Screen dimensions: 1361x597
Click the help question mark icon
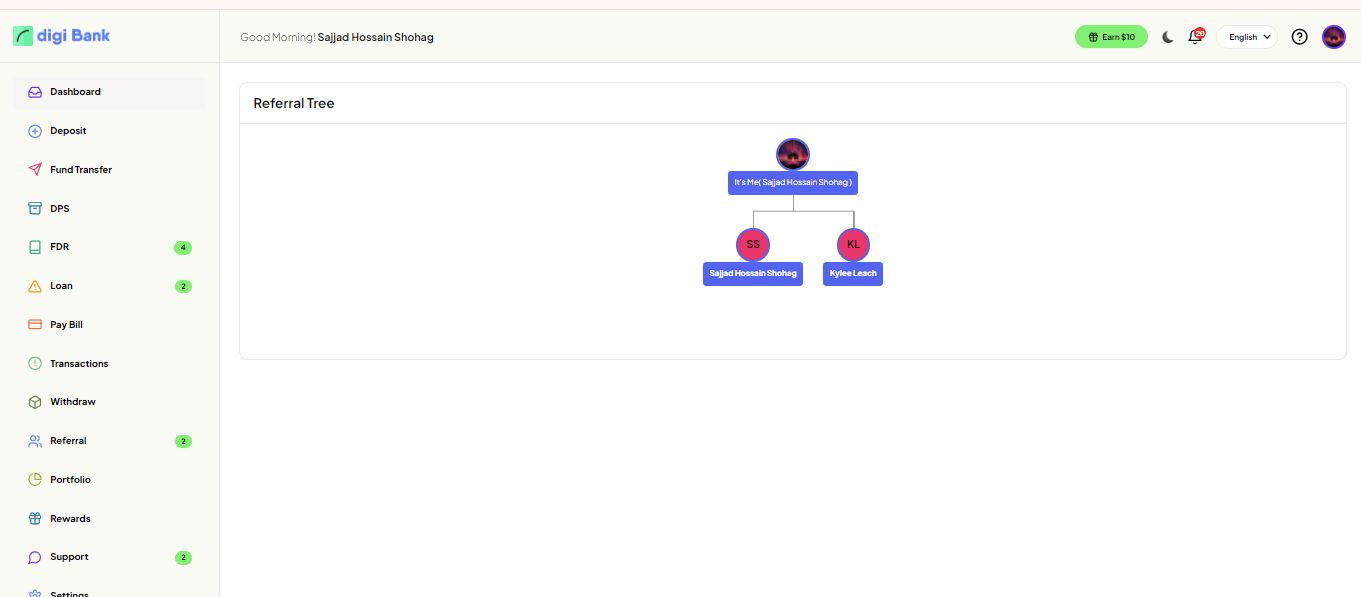(x=1299, y=37)
